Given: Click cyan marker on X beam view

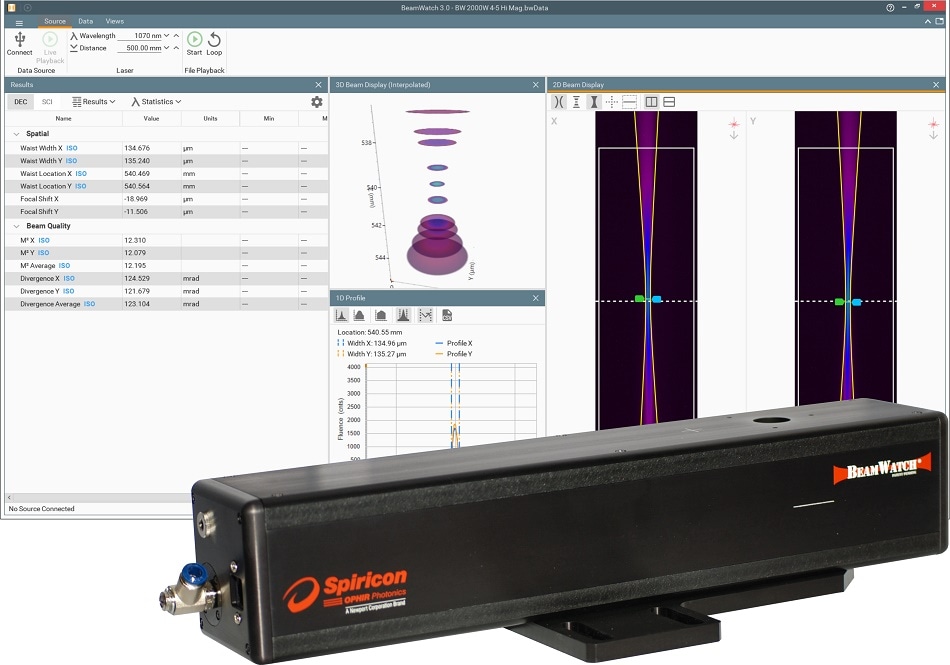Looking at the screenshot, I should [656, 299].
